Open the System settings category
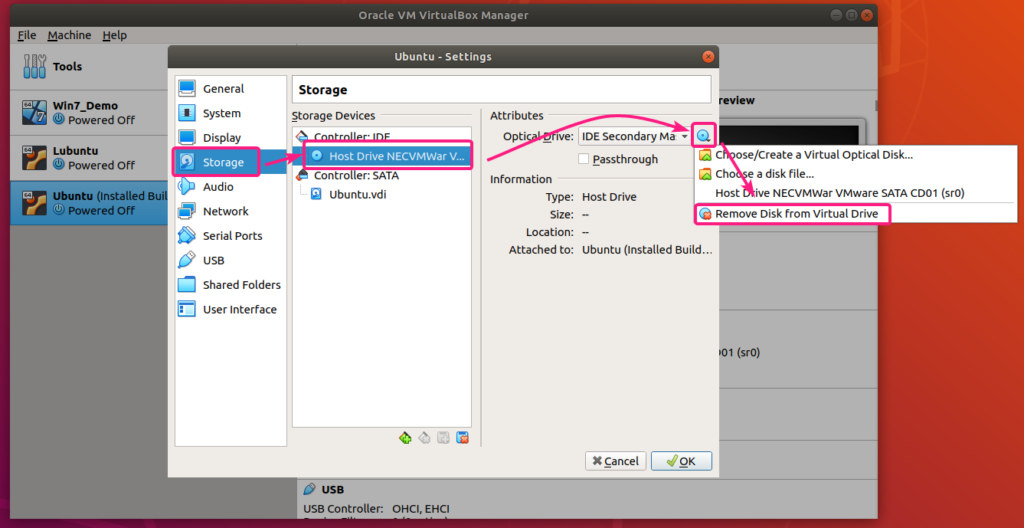 tap(231, 113)
